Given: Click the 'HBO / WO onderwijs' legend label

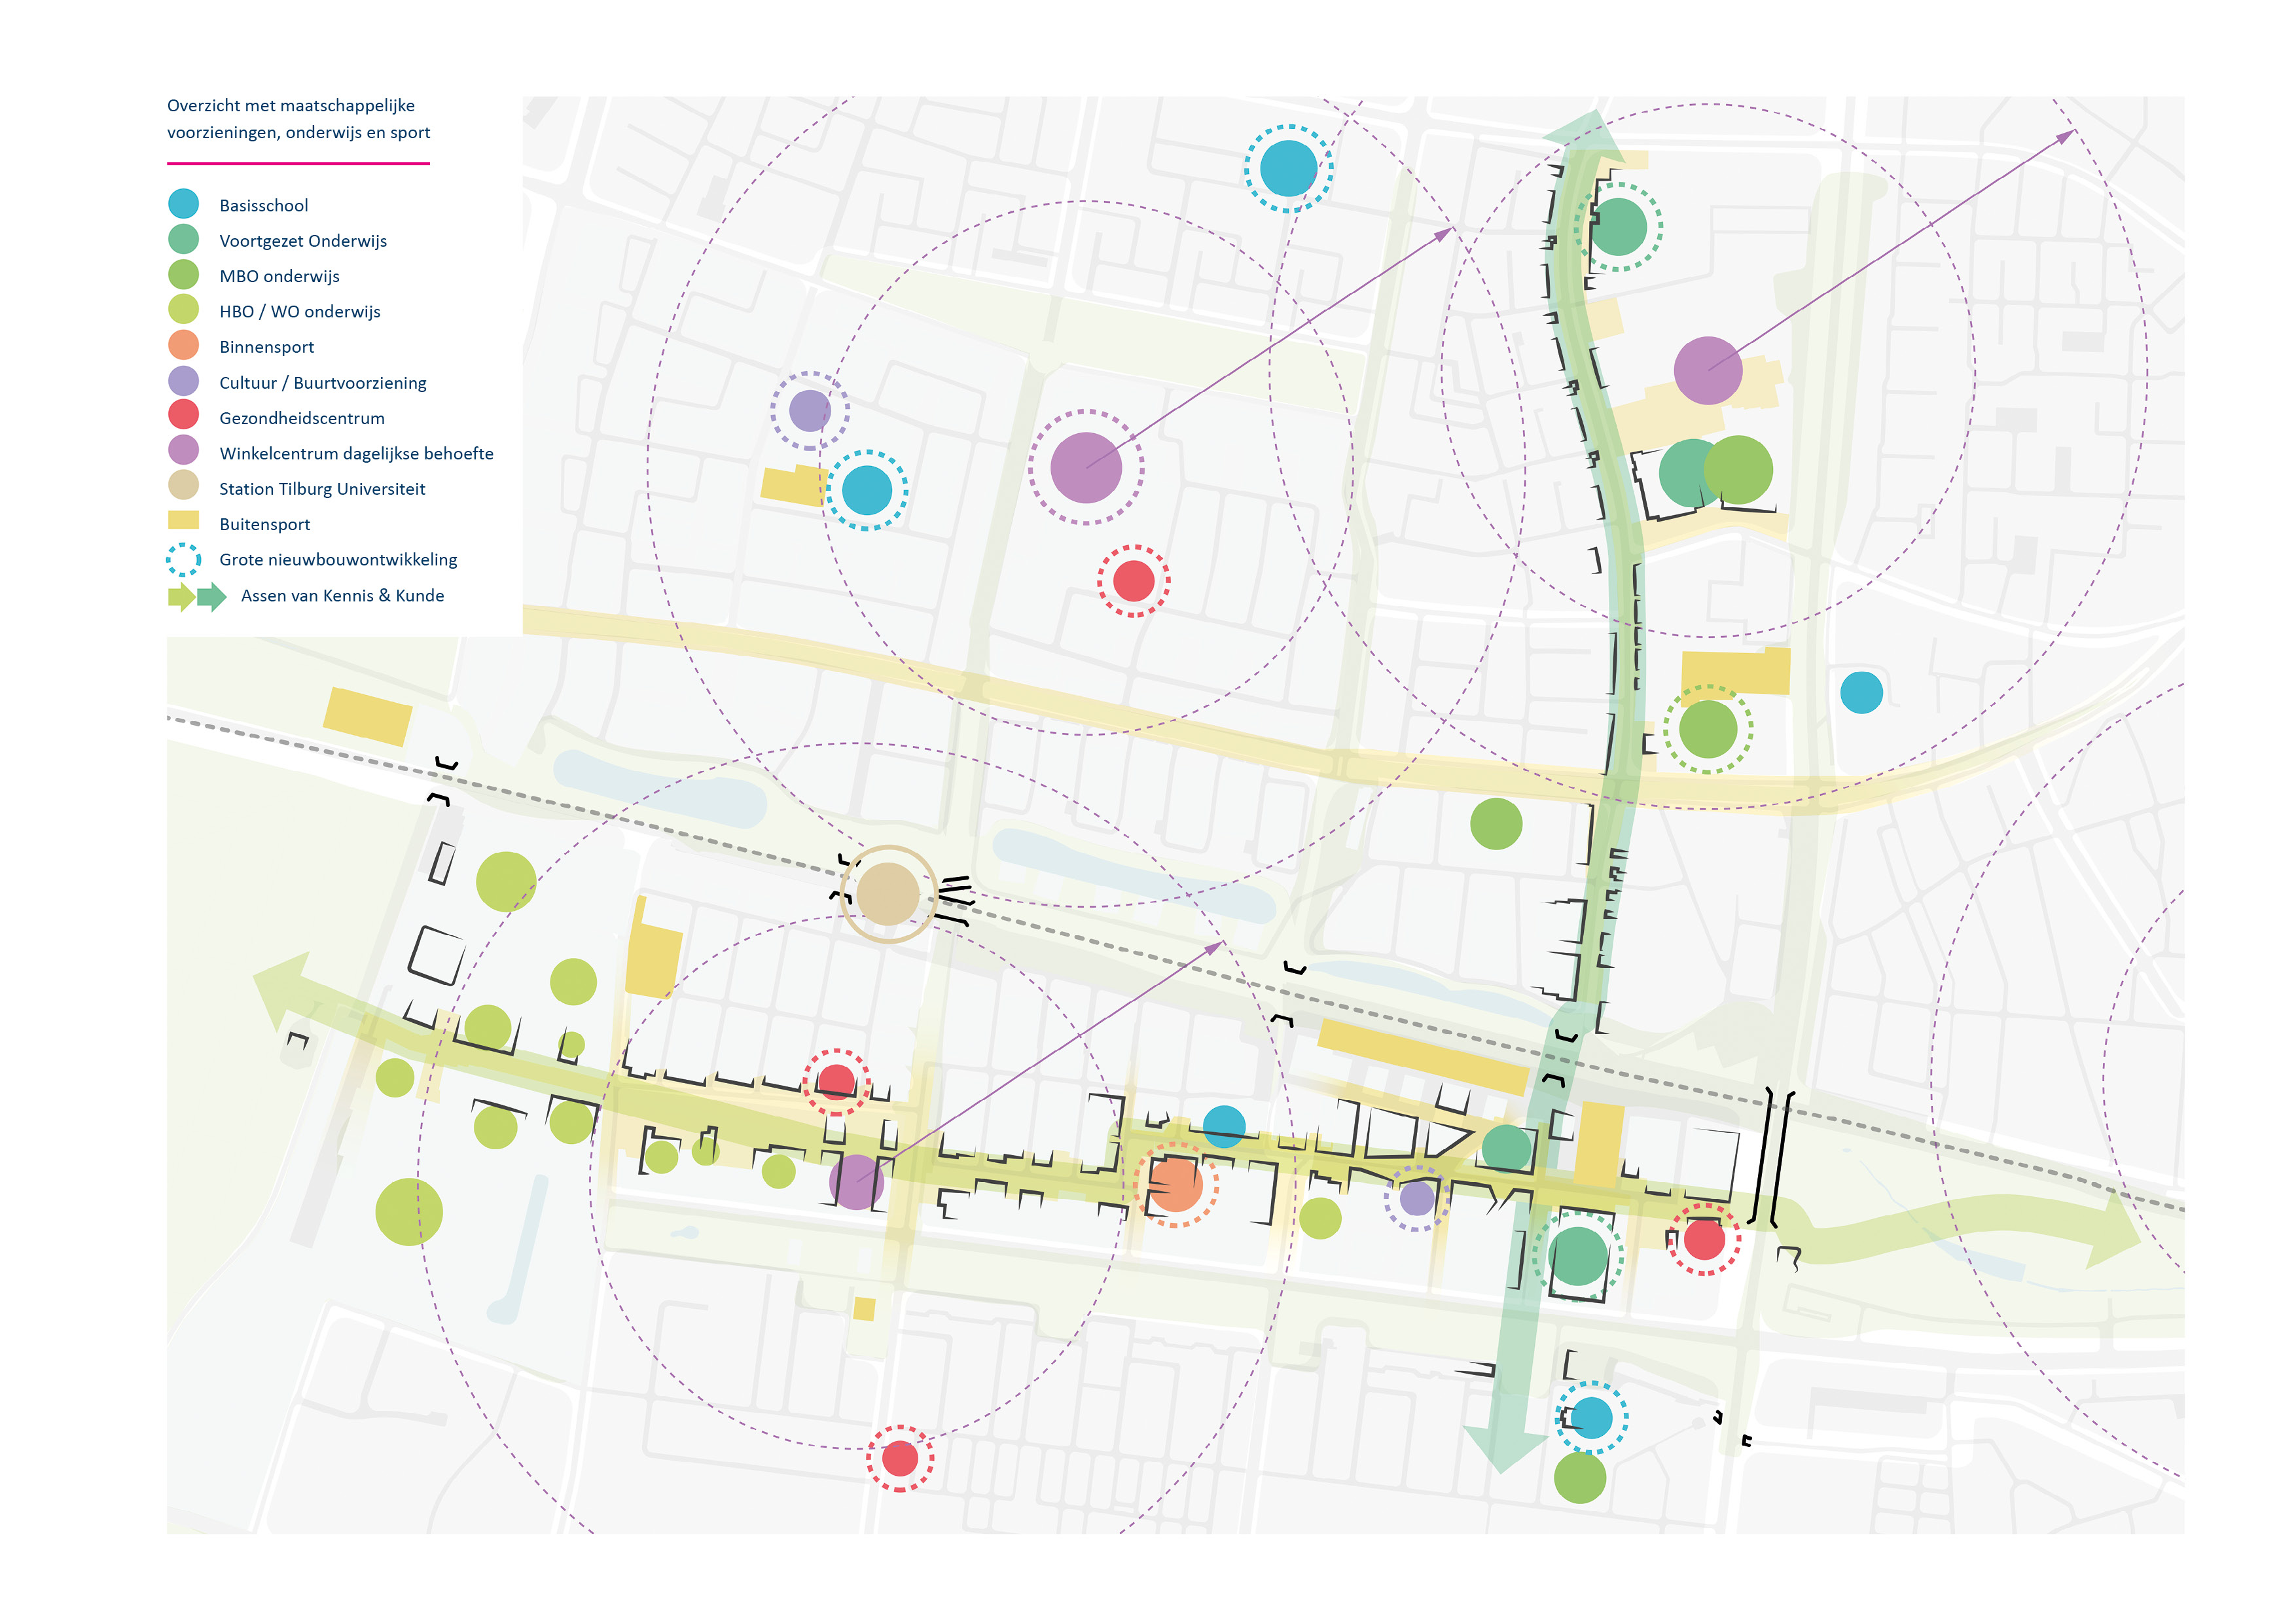Looking at the screenshot, I should [x=299, y=311].
